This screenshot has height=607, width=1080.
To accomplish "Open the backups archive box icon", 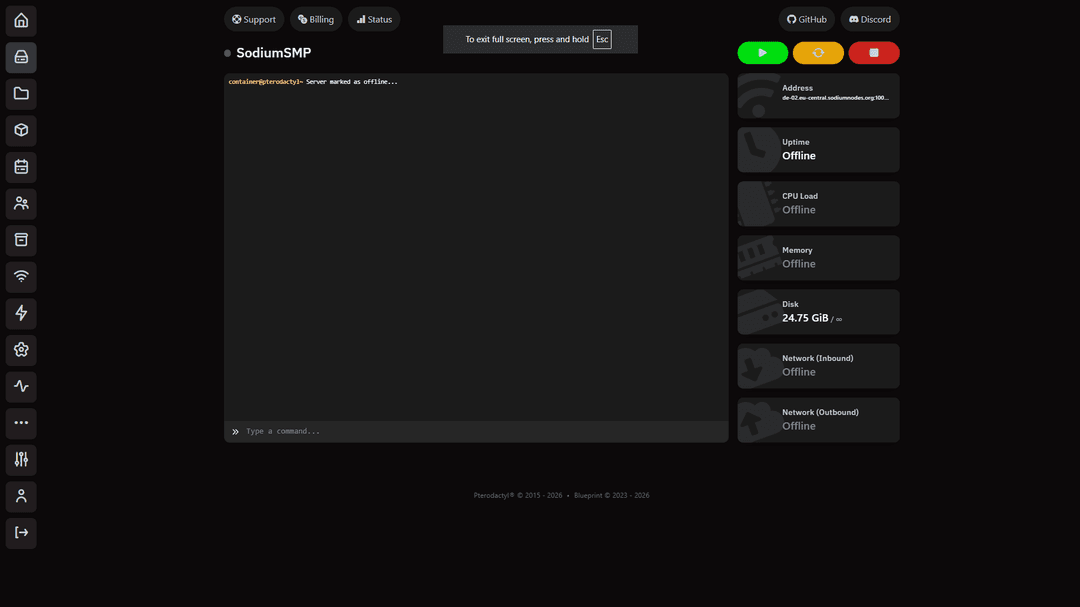I will pos(21,240).
